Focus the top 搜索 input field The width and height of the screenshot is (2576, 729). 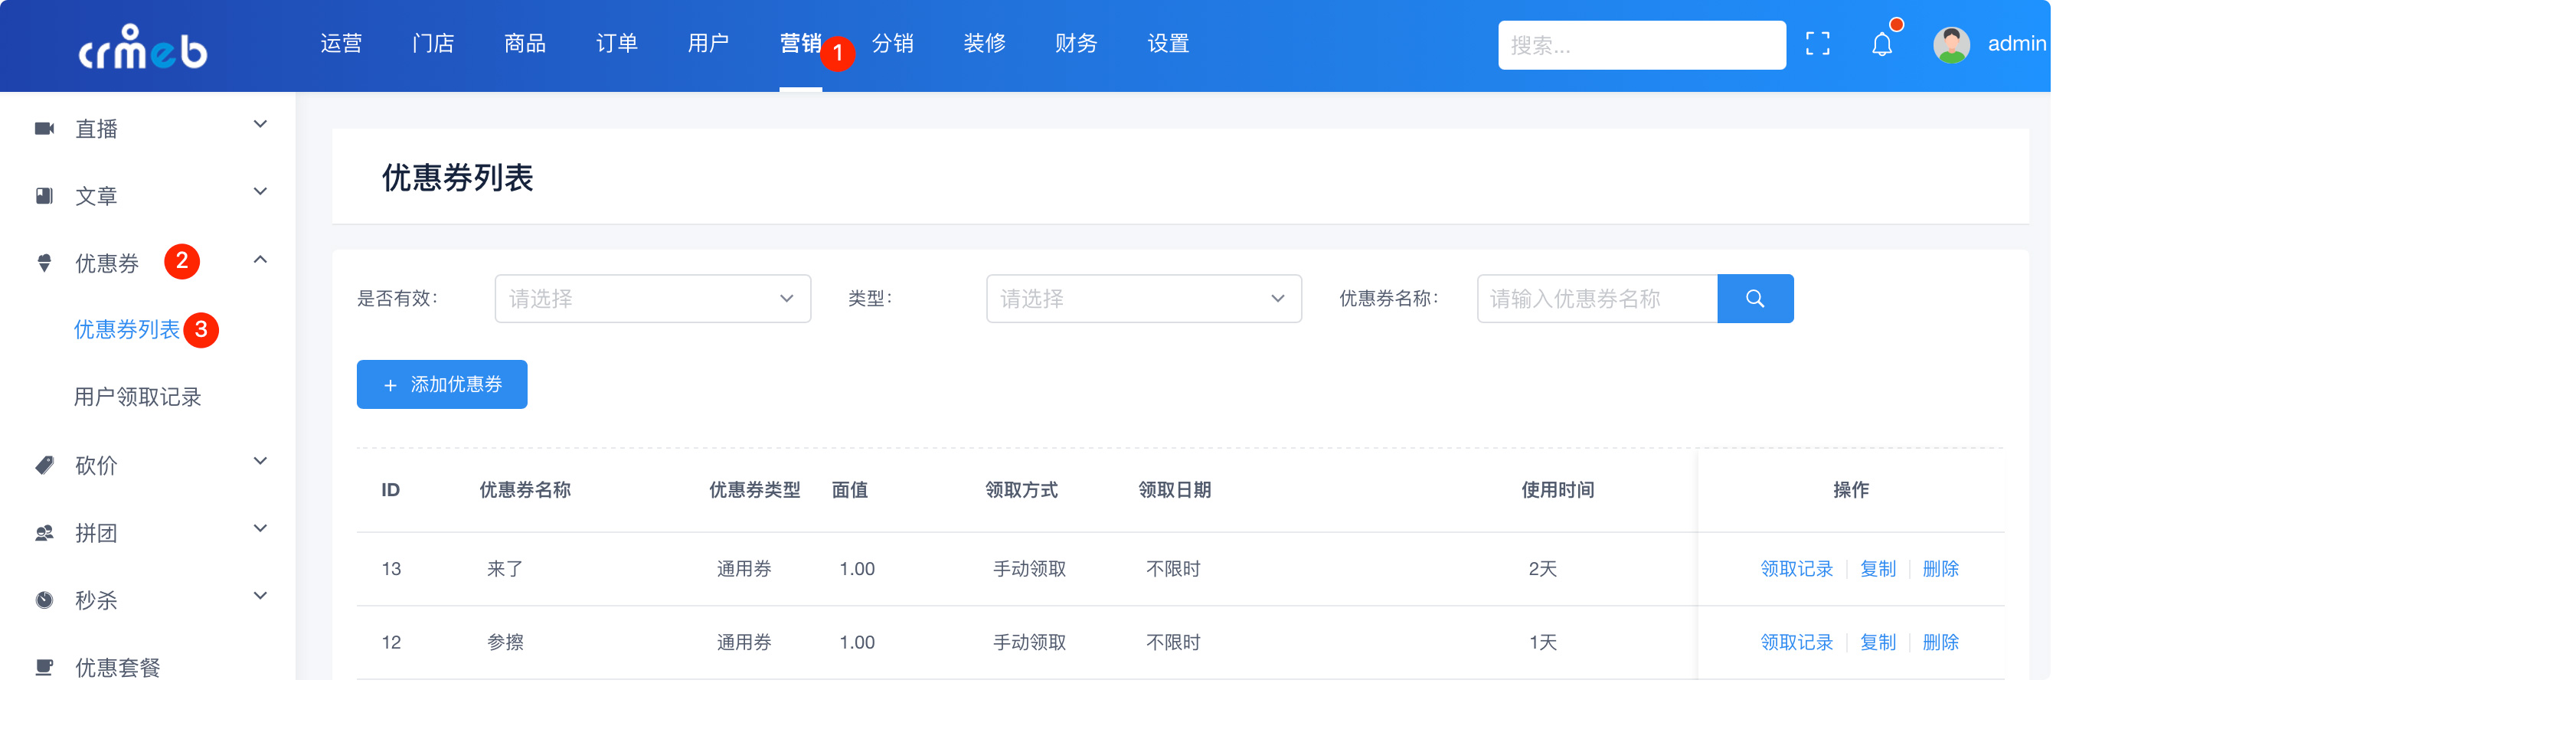[1641, 45]
